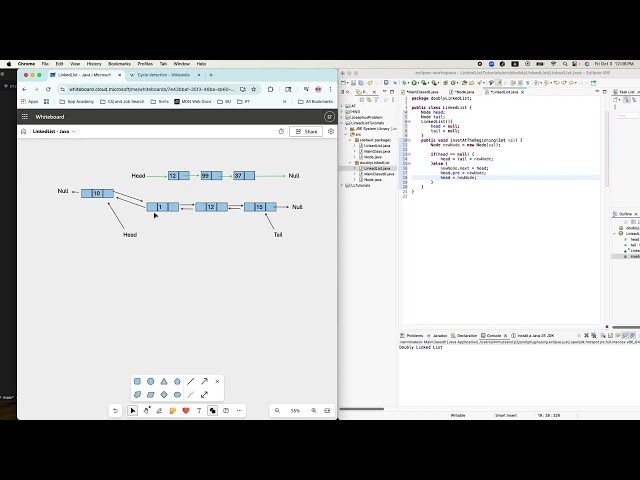The width and height of the screenshot is (640, 480).
Task: Open the App Academy bookmark folder
Action: 77,101
